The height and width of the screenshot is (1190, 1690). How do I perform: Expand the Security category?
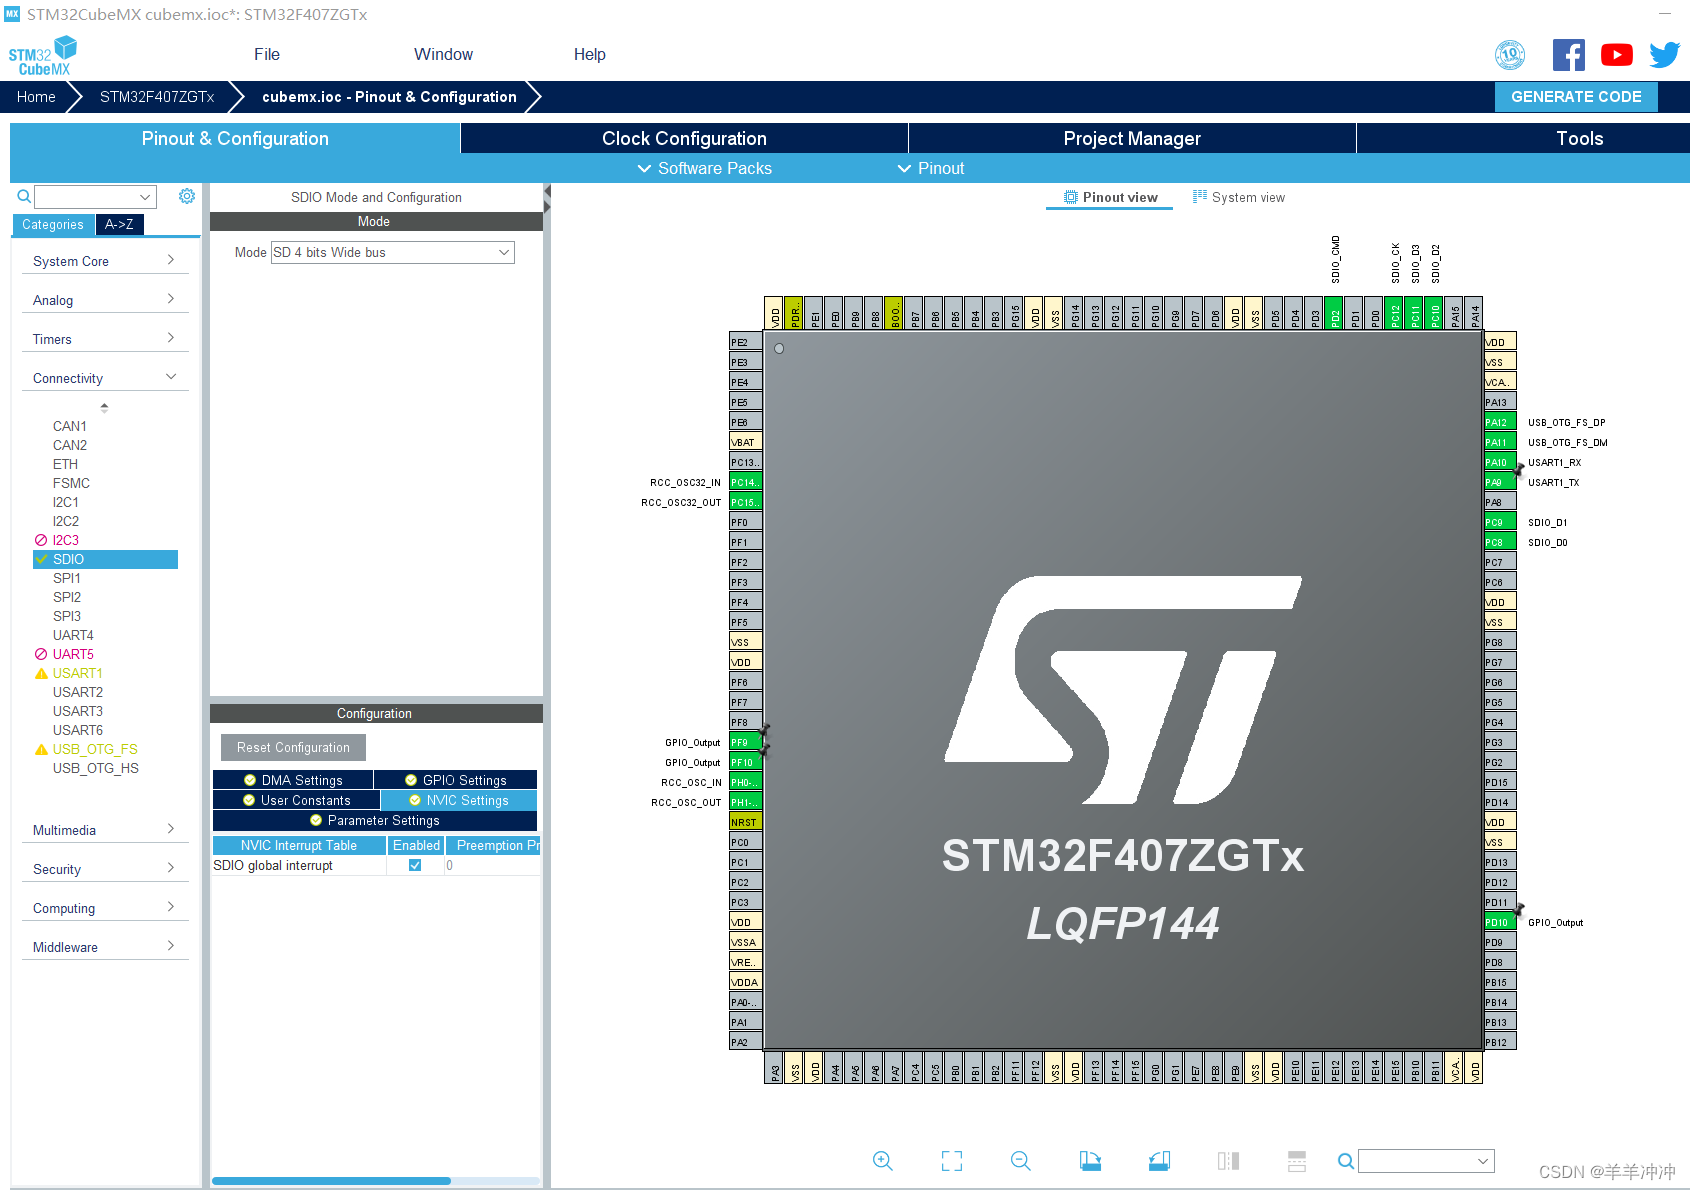tap(104, 869)
